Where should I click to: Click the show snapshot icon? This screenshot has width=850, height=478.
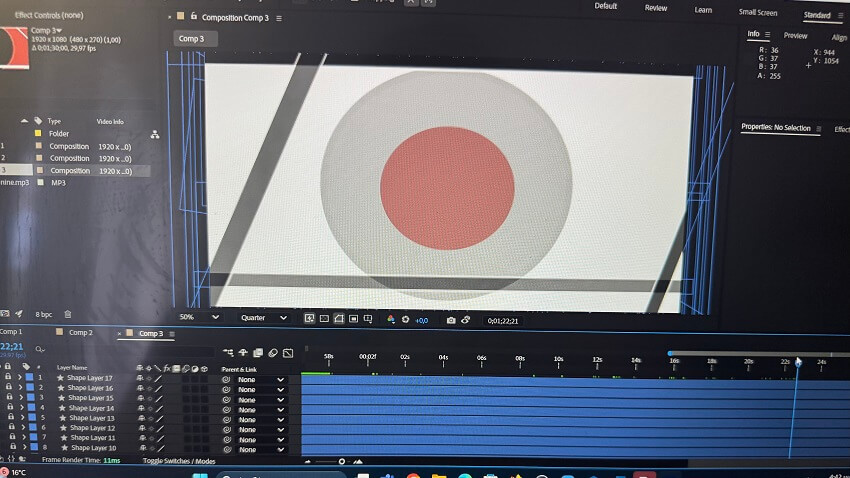pos(465,320)
